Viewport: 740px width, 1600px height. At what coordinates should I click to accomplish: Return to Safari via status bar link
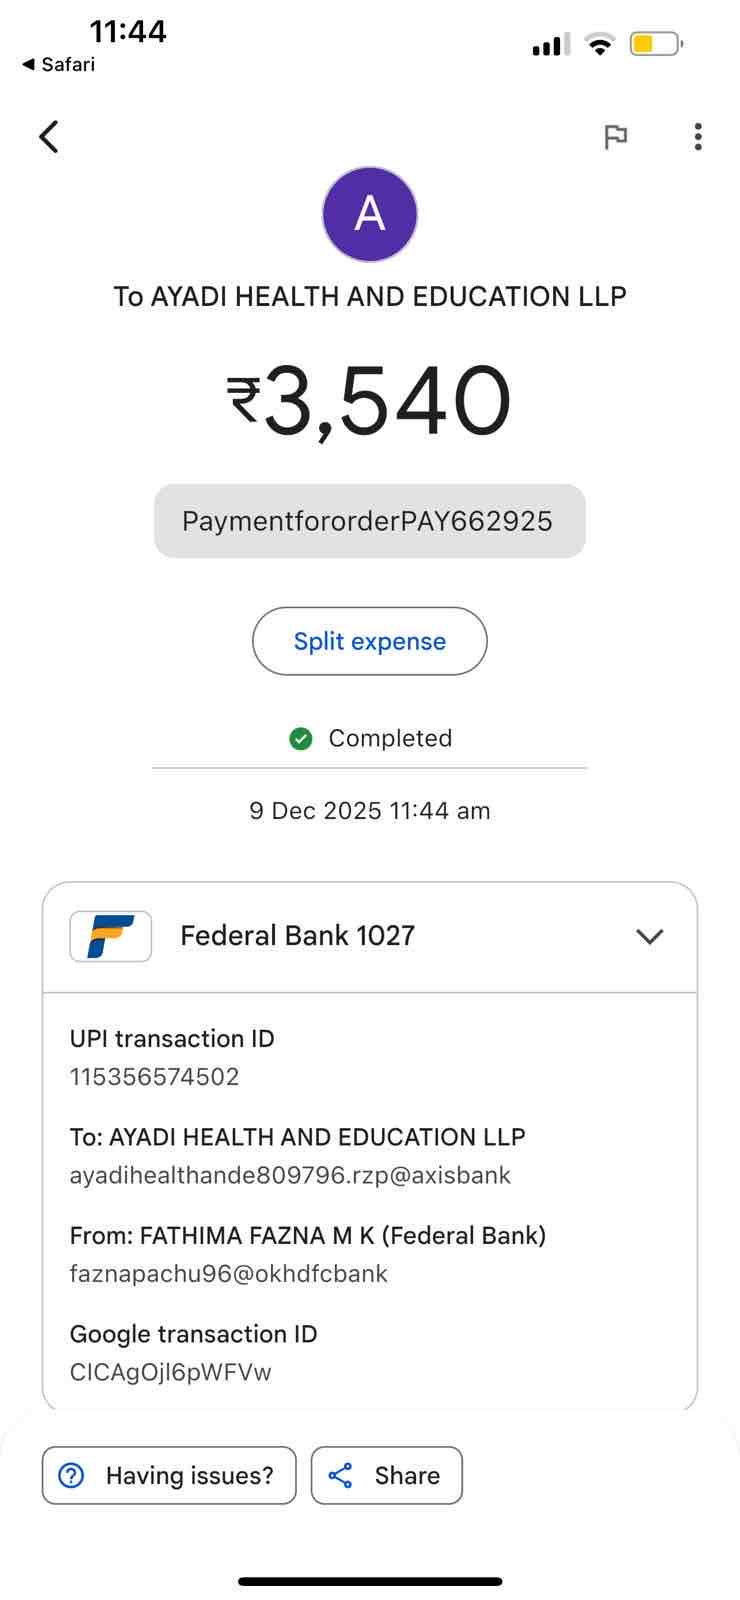(x=59, y=64)
